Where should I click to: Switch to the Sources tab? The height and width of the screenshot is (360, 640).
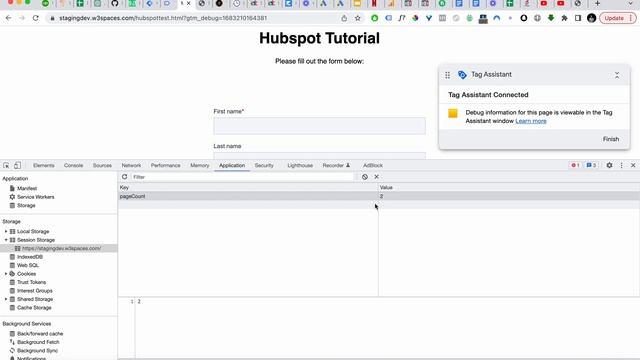tap(102, 165)
